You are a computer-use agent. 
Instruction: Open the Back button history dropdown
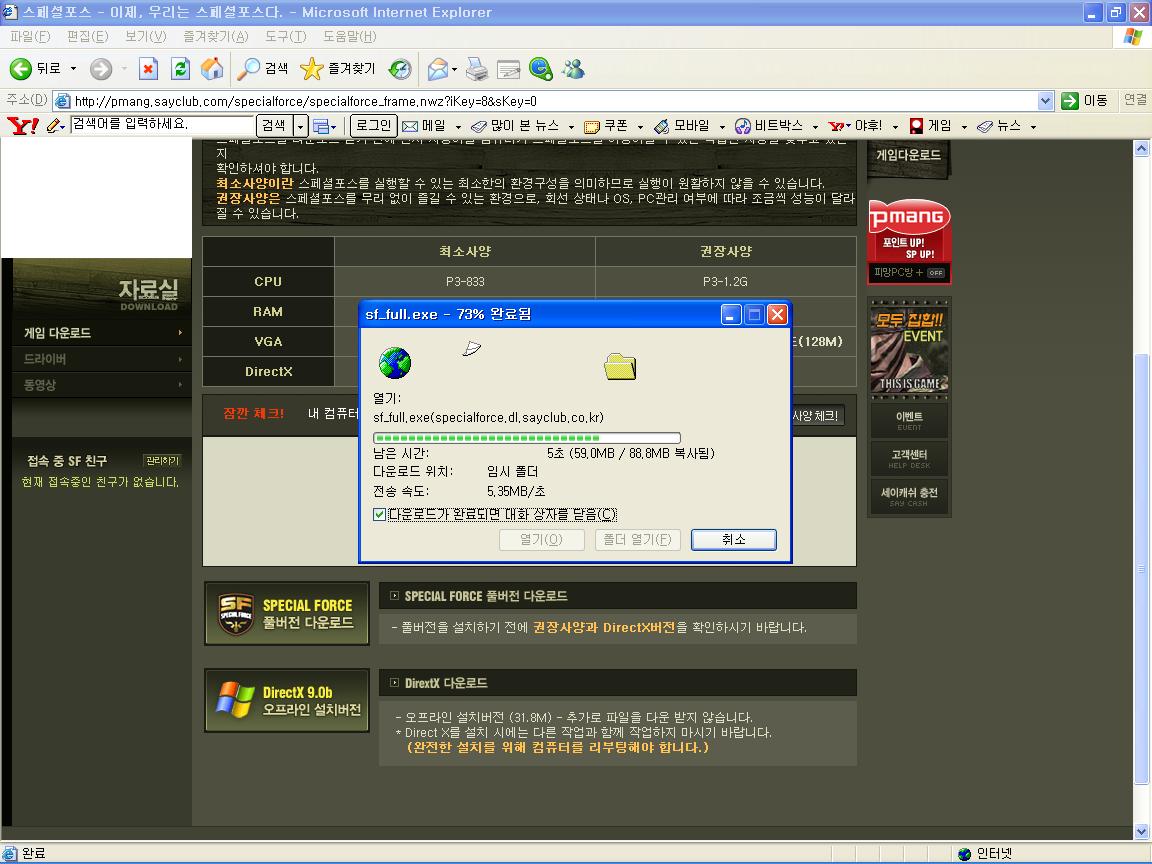73,69
